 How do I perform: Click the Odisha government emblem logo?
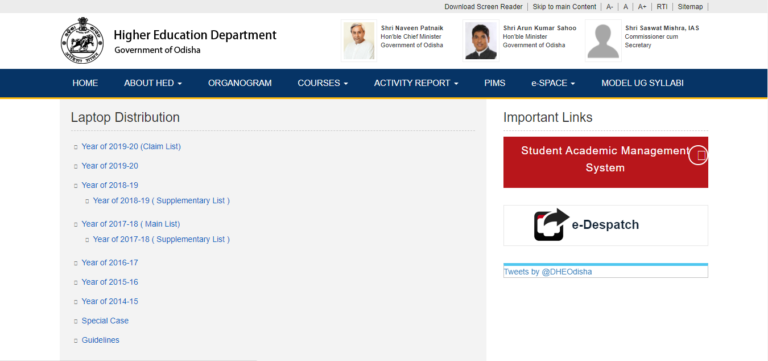[x=82, y=40]
